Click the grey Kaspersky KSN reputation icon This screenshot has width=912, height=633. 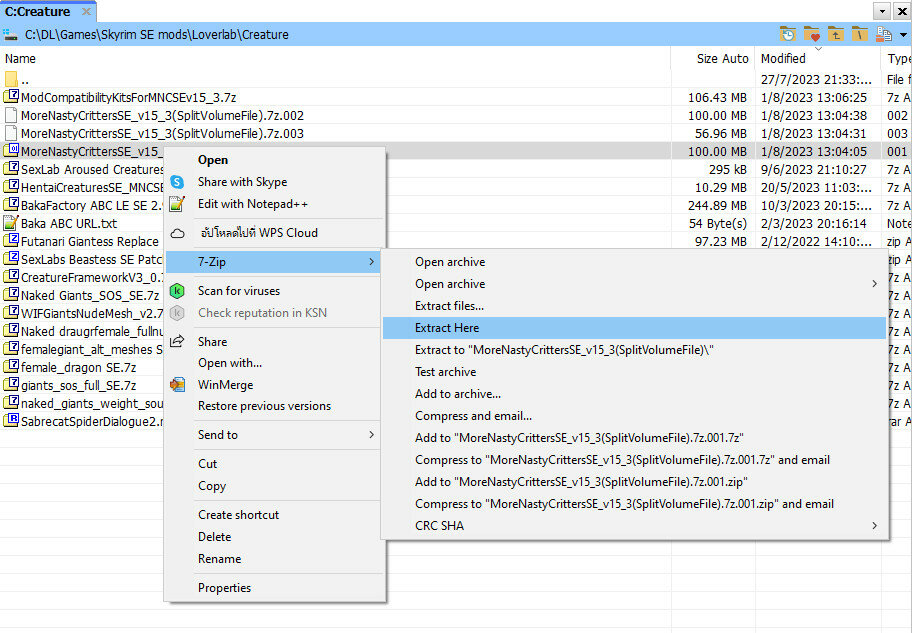pyautogui.click(x=177, y=313)
